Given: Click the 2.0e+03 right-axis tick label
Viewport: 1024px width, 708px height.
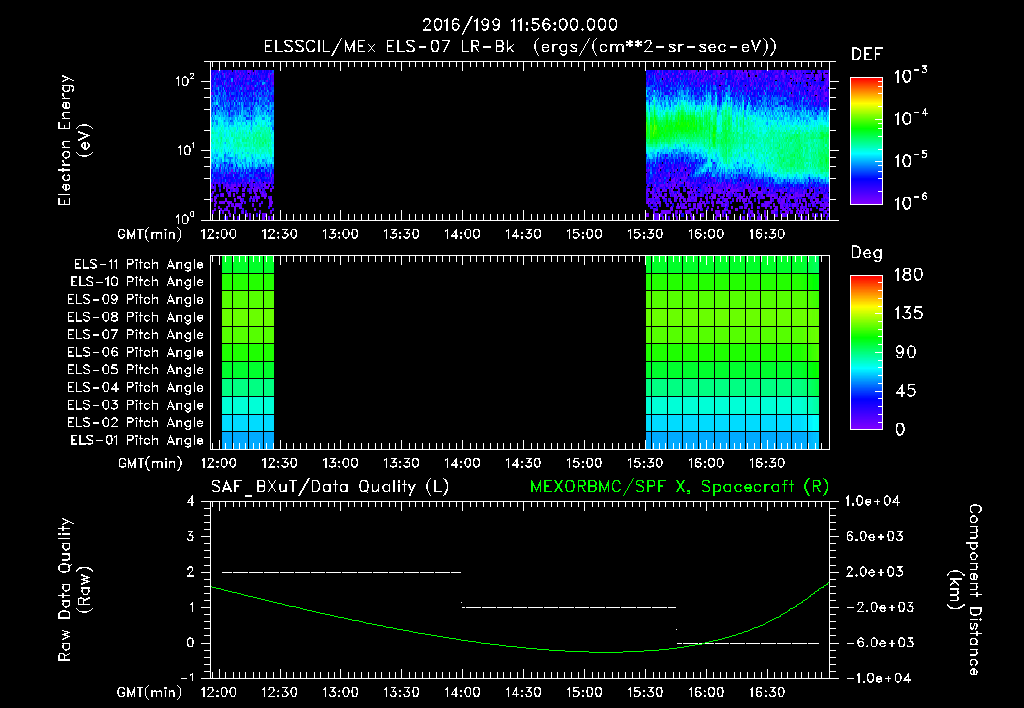Looking at the screenshot, I should (875, 571).
